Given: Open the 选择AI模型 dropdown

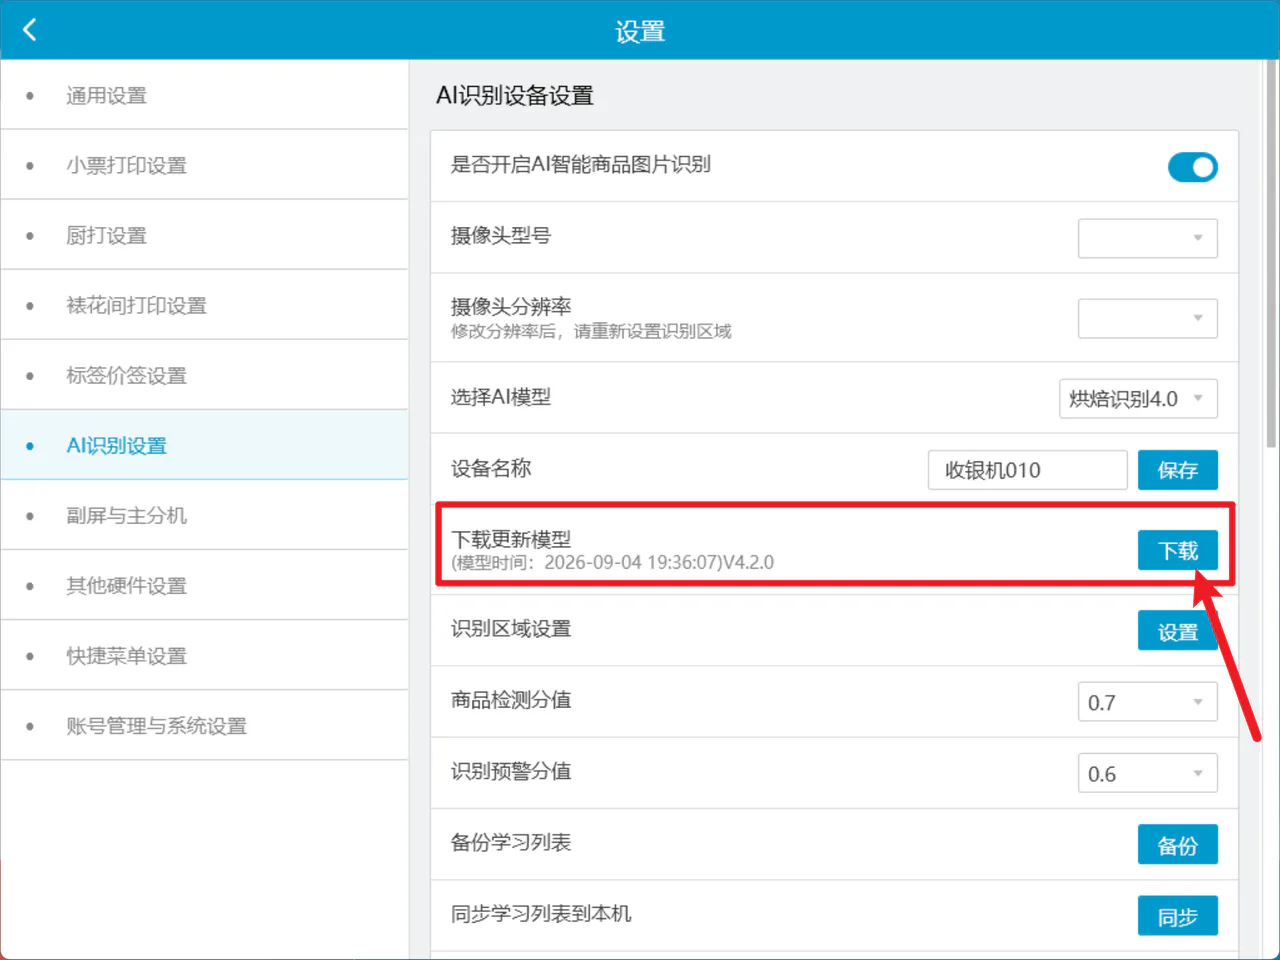Looking at the screenshot, I should coord(1138,398).
